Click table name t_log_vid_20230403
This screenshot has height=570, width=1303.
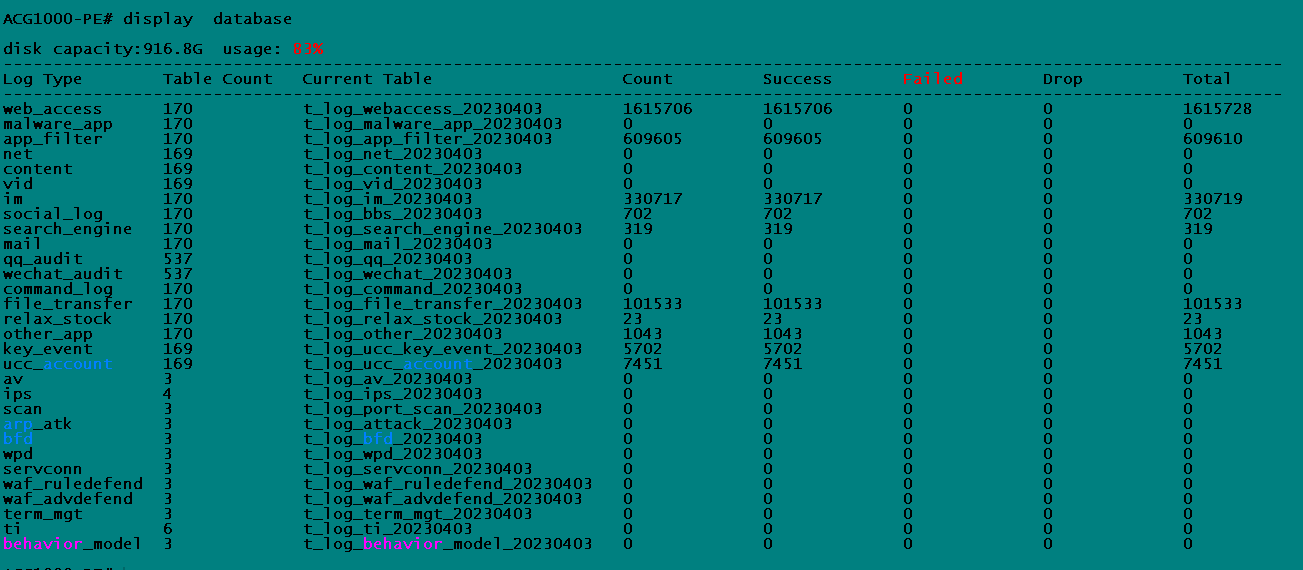point(393,184)
